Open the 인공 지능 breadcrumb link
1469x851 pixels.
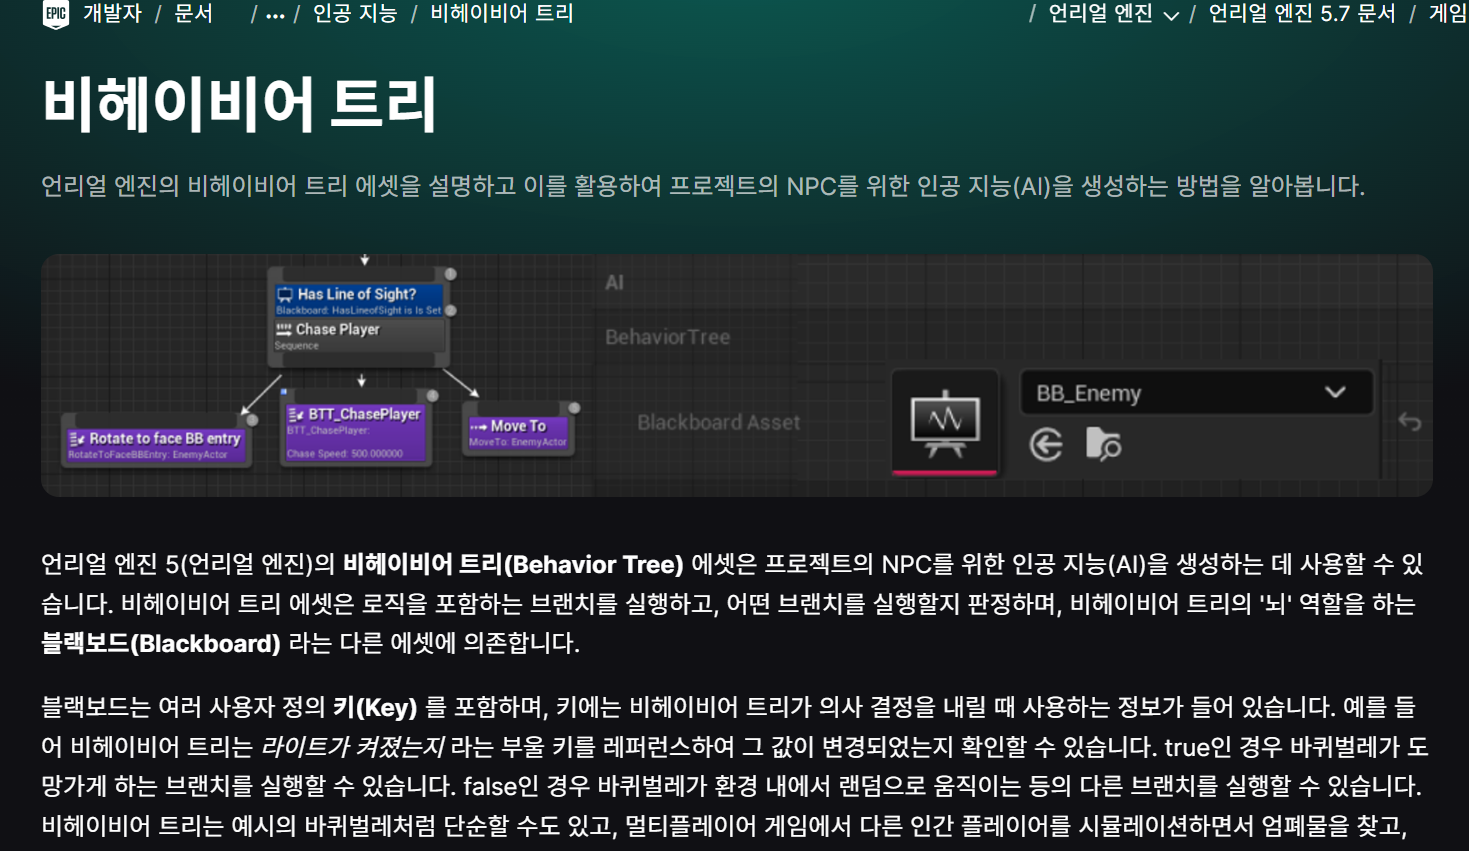click(355, 14)
